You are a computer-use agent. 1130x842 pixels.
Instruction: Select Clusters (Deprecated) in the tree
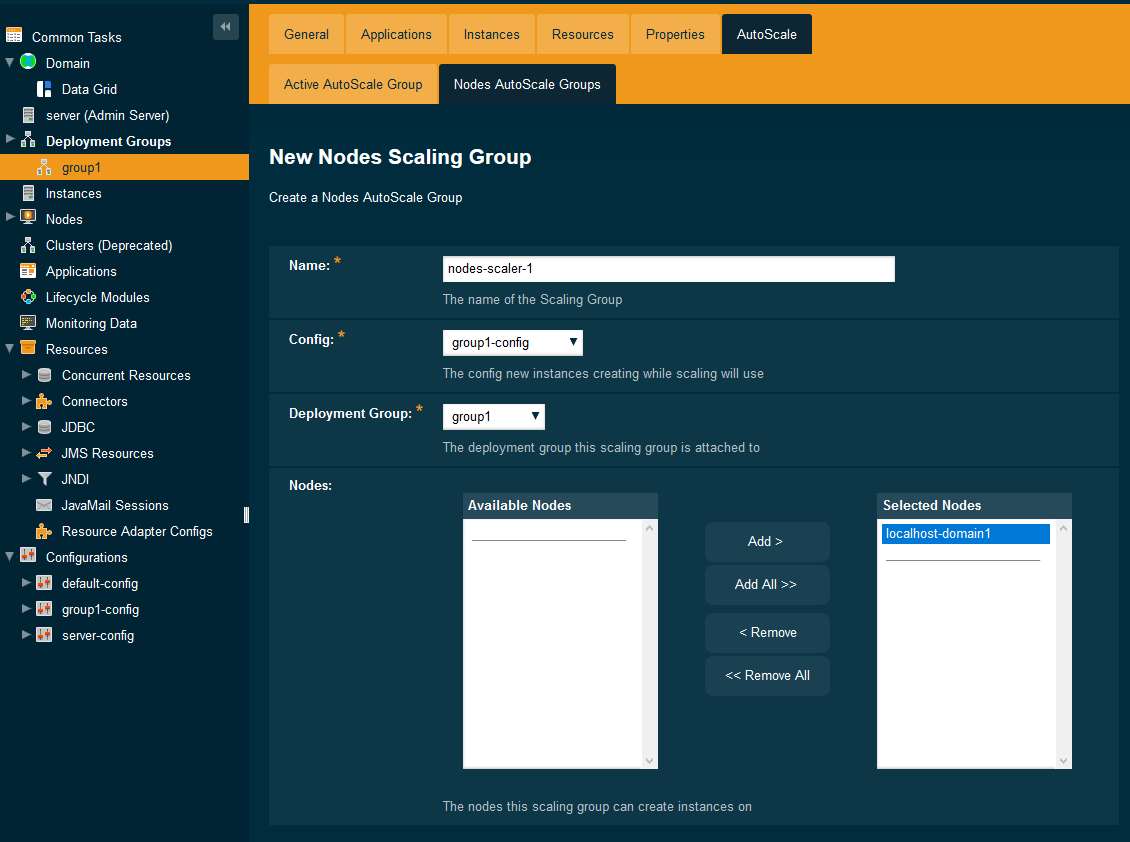pos(109,246)
